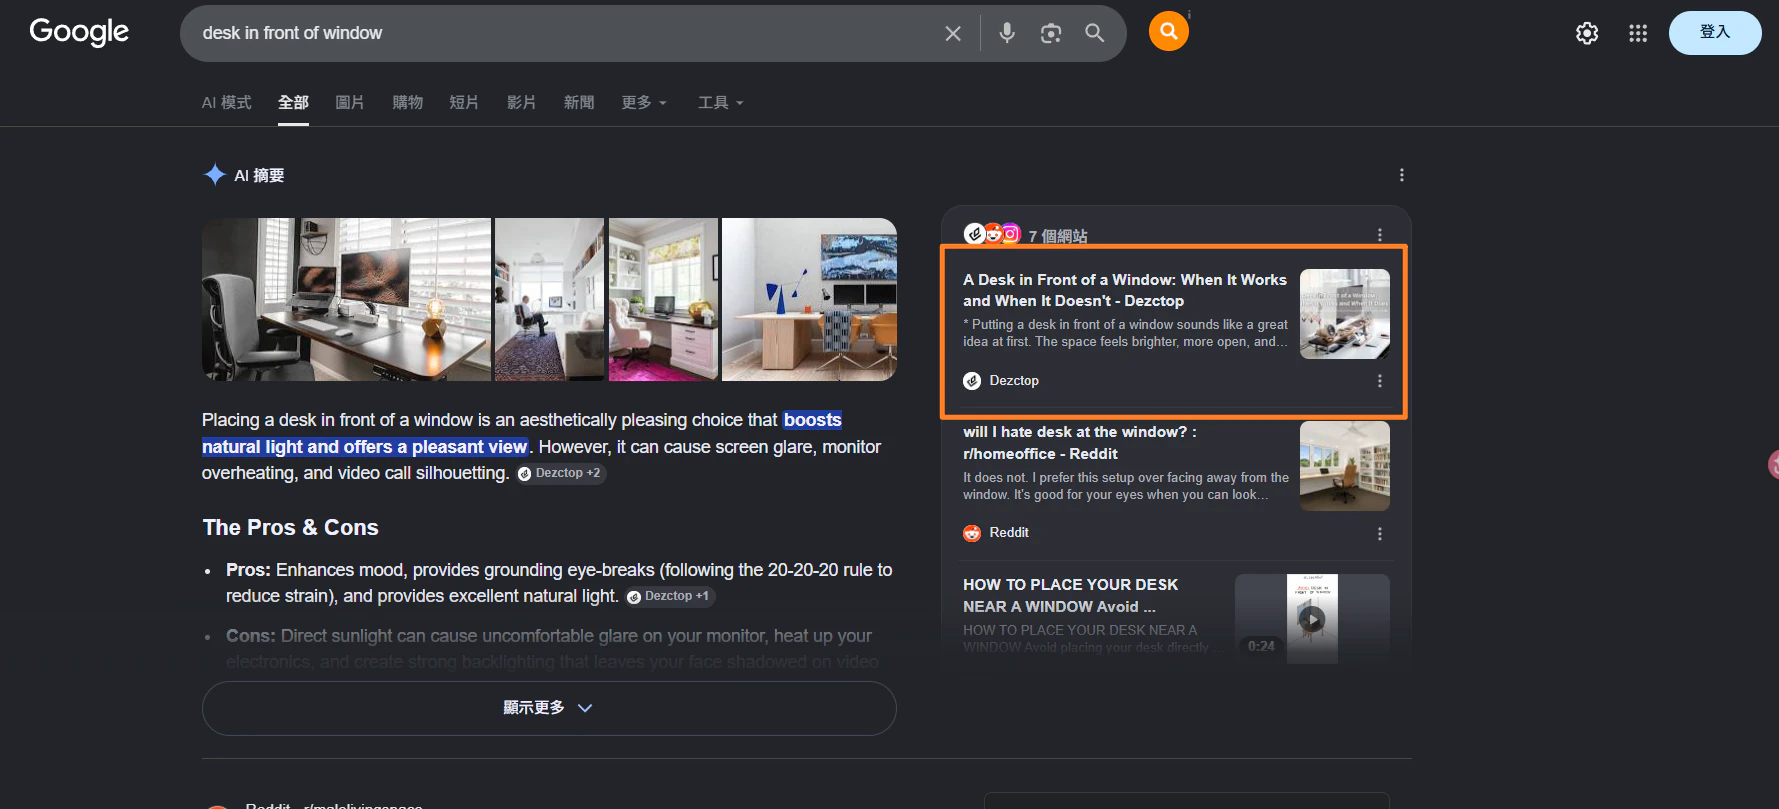Image resolution: width=1779 pixels, height=809 pixels.
Task: Click highlighted text boosts natural light
Action: pos(521,433)
